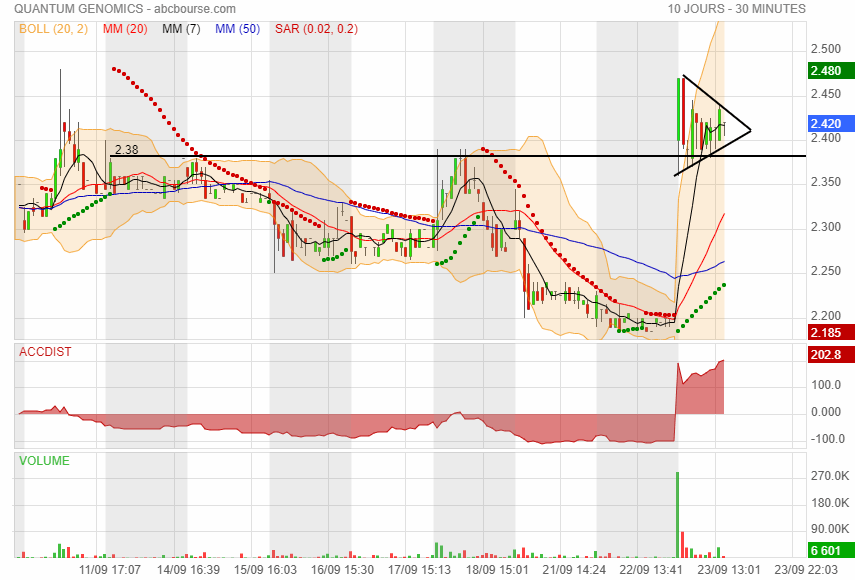Click the QUANTUM GENOMICS - abcbourse.com title
The width and height of the screenshot is (855, 580).
pos(125,9)
